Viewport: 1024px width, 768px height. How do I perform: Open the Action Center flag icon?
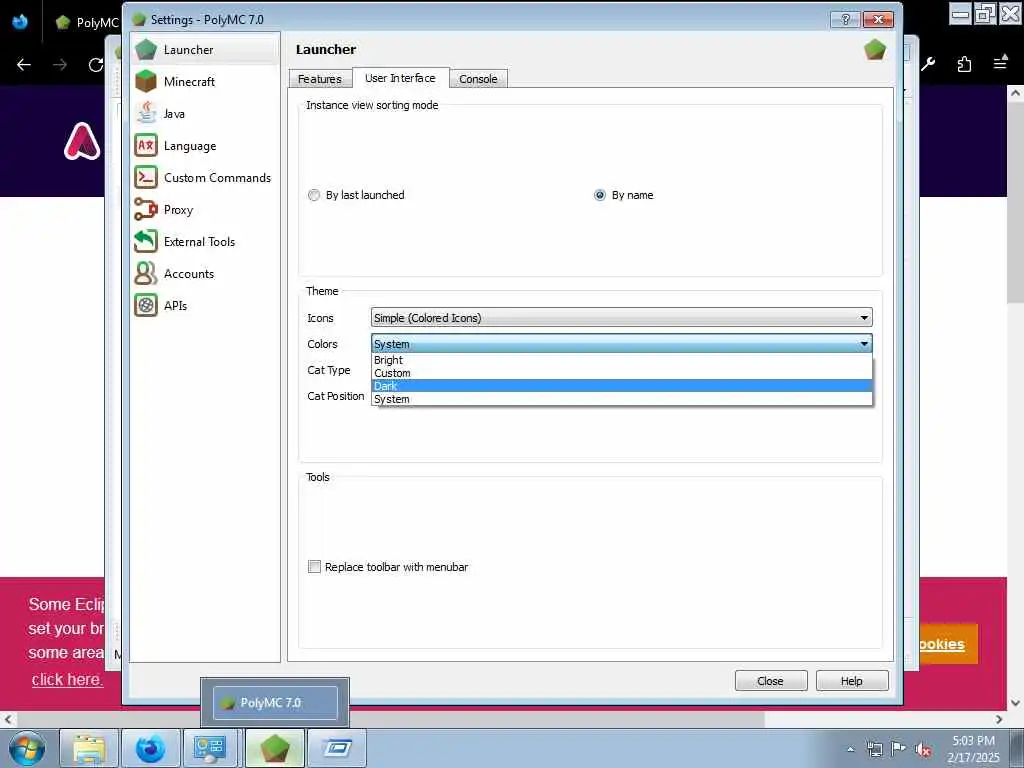pos(899,750)
